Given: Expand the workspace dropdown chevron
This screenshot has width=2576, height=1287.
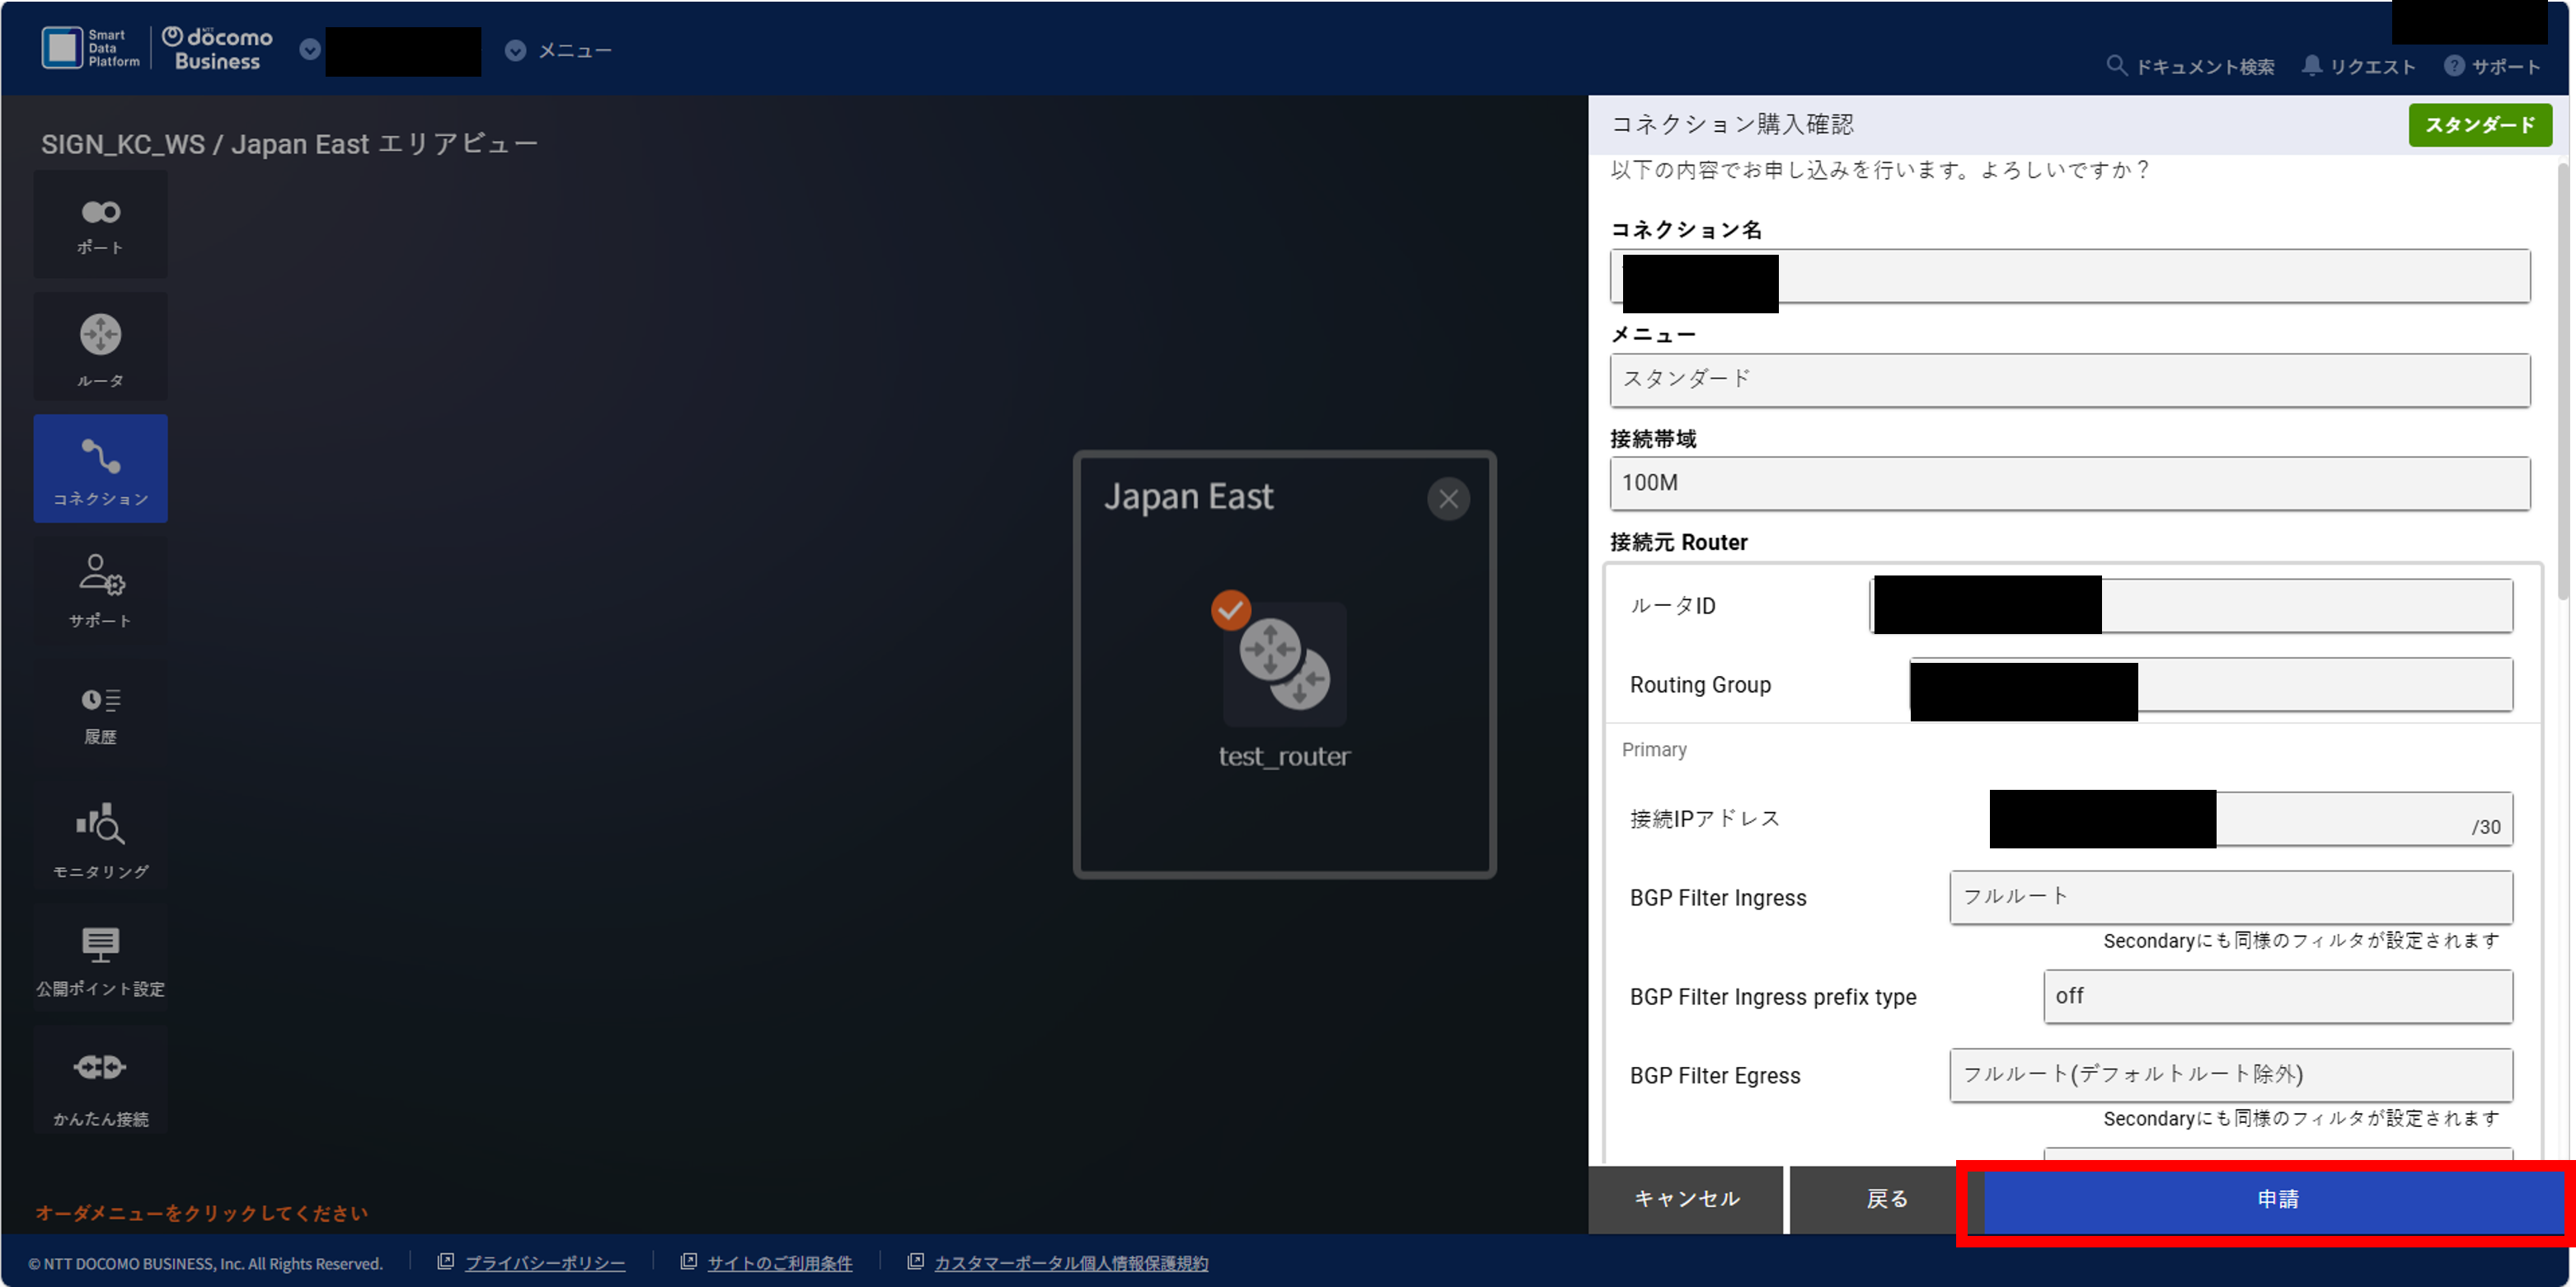Looking at the screenshot, I should 310,50.
